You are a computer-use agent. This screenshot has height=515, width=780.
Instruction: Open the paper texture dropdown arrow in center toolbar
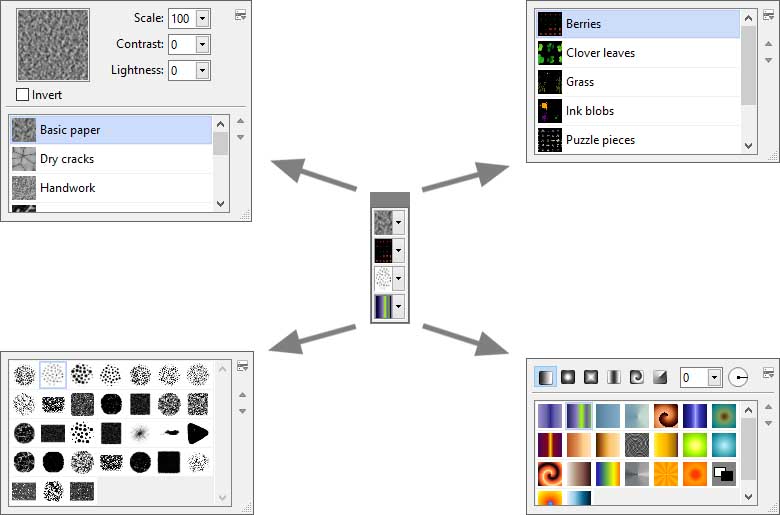pos(398,222)
